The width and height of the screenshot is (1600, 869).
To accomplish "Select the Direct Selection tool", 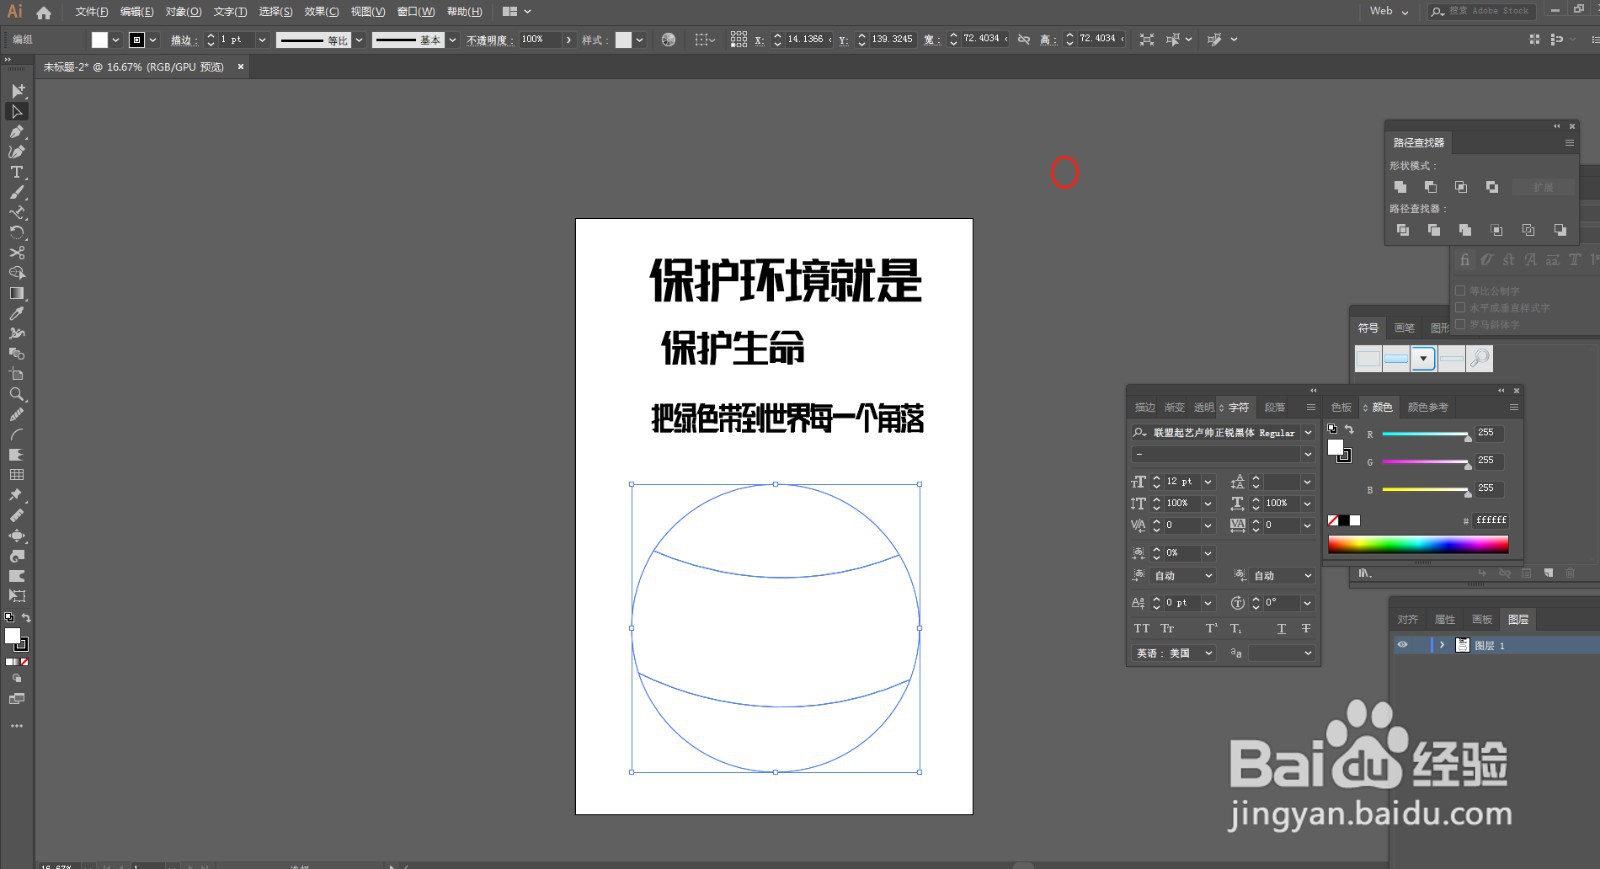I will [17, 111].
